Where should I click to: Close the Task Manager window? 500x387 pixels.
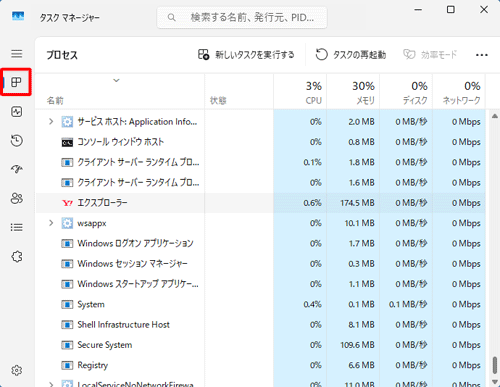tap(484, 10)
